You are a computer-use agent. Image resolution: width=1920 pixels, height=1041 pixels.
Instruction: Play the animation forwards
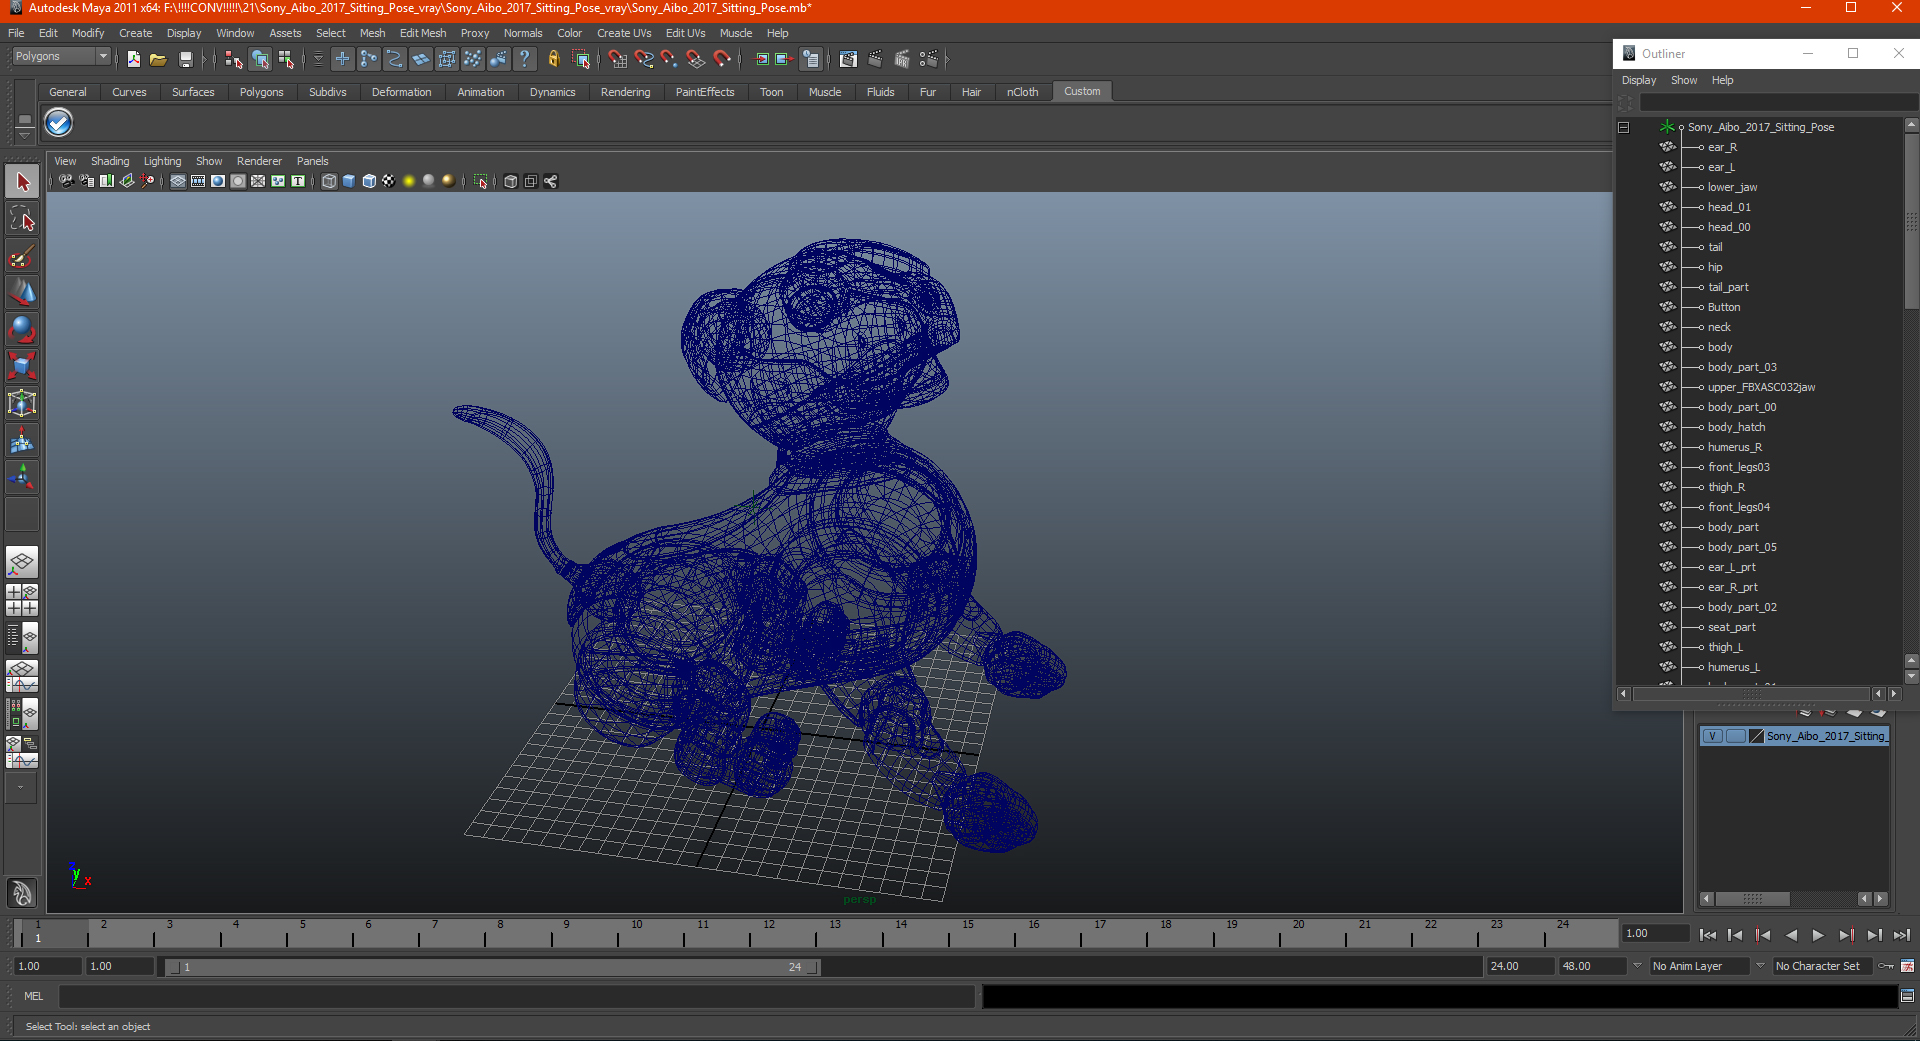(1818, 935)
